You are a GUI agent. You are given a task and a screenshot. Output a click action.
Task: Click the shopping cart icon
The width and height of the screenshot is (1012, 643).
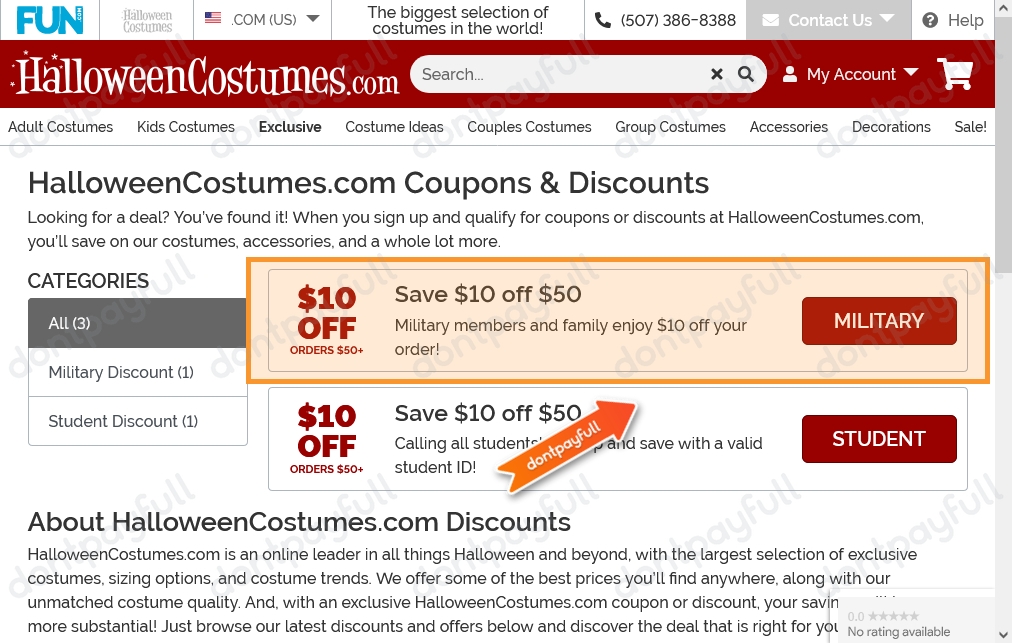click(x=955, y=73)
